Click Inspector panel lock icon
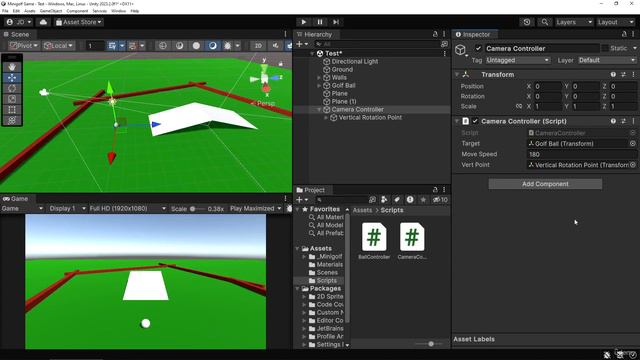Image resolution: width=640 pixels, height=360 pixels. coord(624,34)
